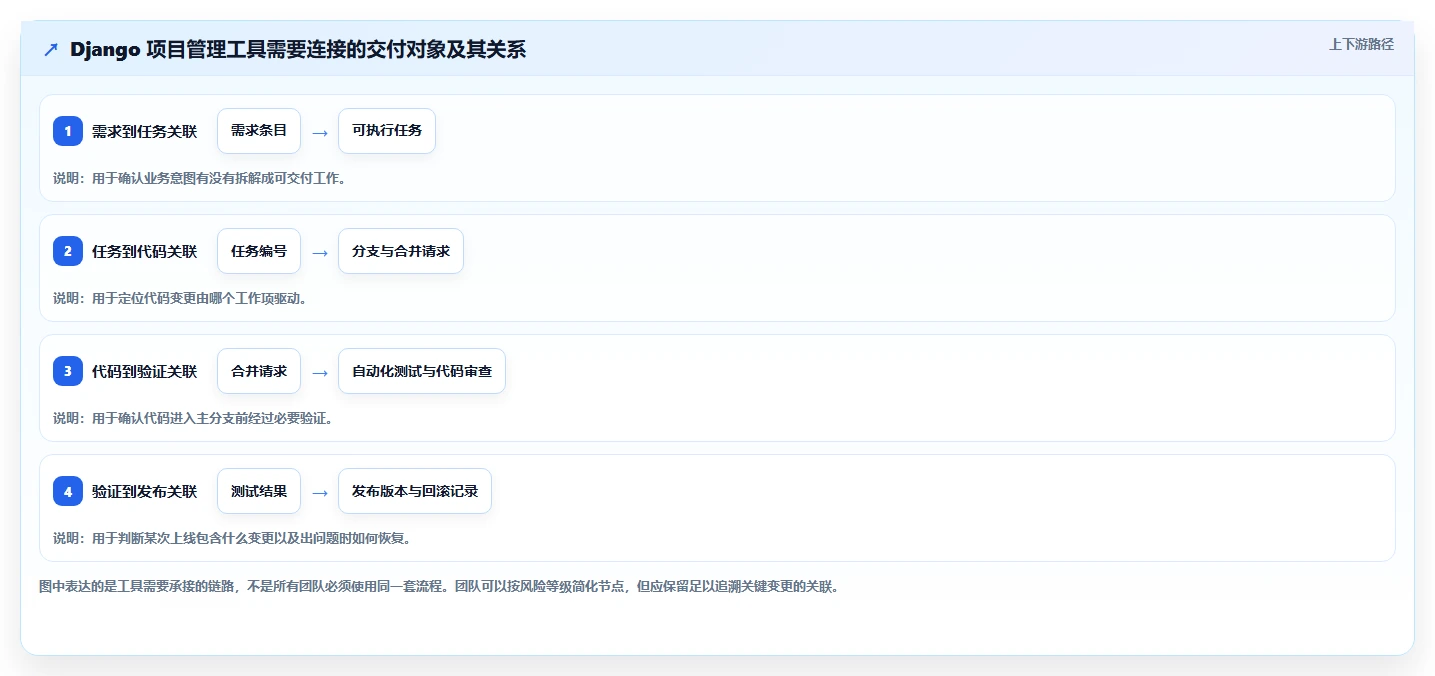Click the 可执行任务 box
Screen dimensions: 1435x676
coord(387,131)
